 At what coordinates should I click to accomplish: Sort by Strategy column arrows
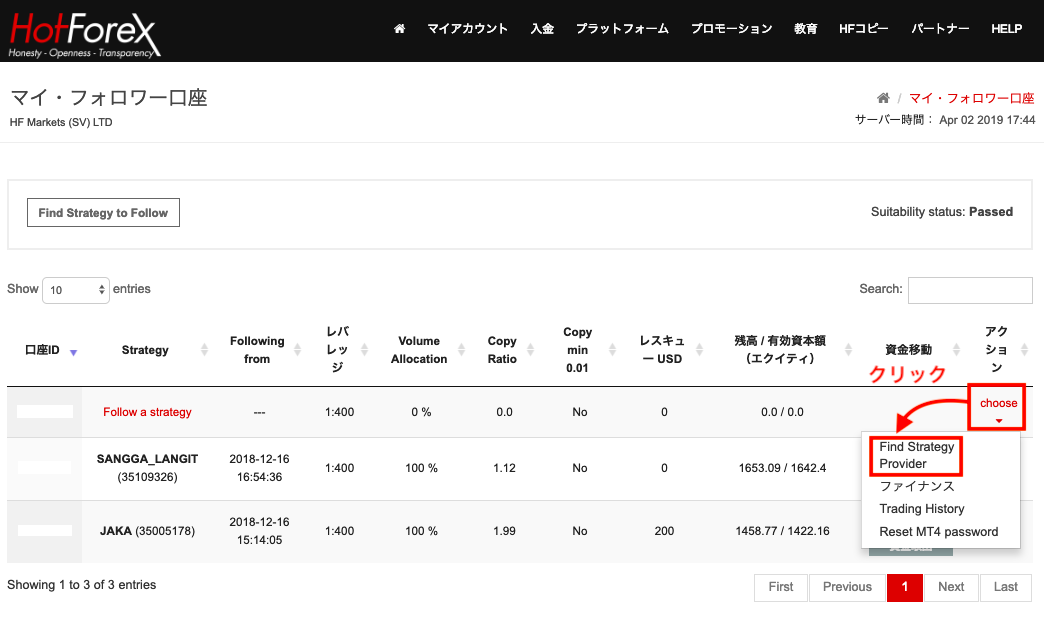tap(204, 350)
